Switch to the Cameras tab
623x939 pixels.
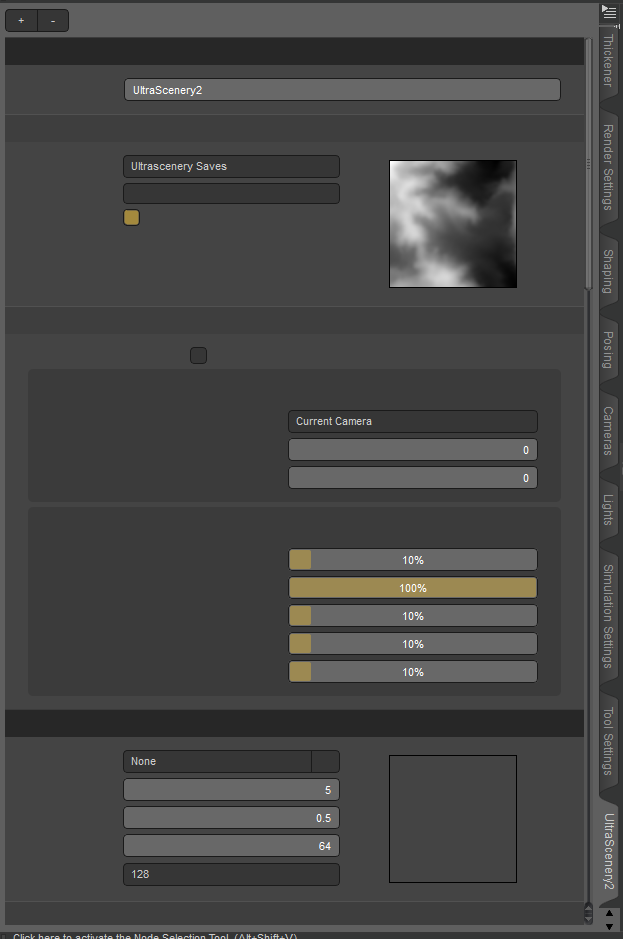[x=608, y=431]
